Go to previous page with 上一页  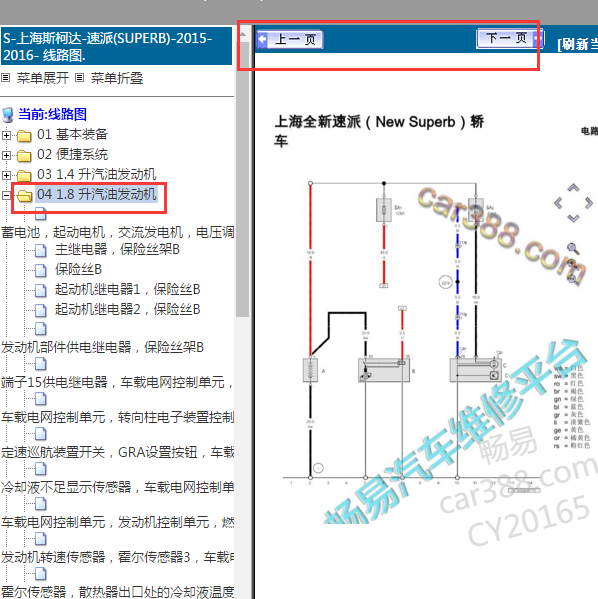(x=290, y=39)
